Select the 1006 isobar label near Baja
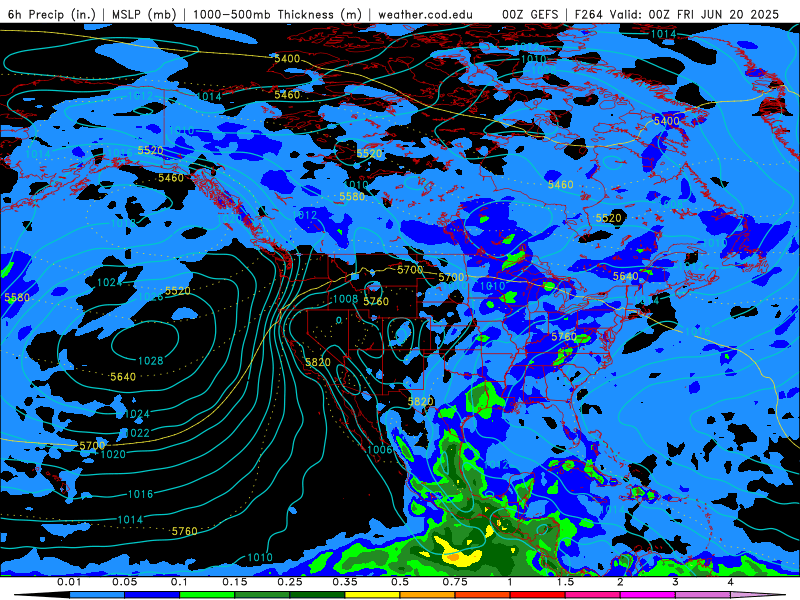 pos(380,449)
